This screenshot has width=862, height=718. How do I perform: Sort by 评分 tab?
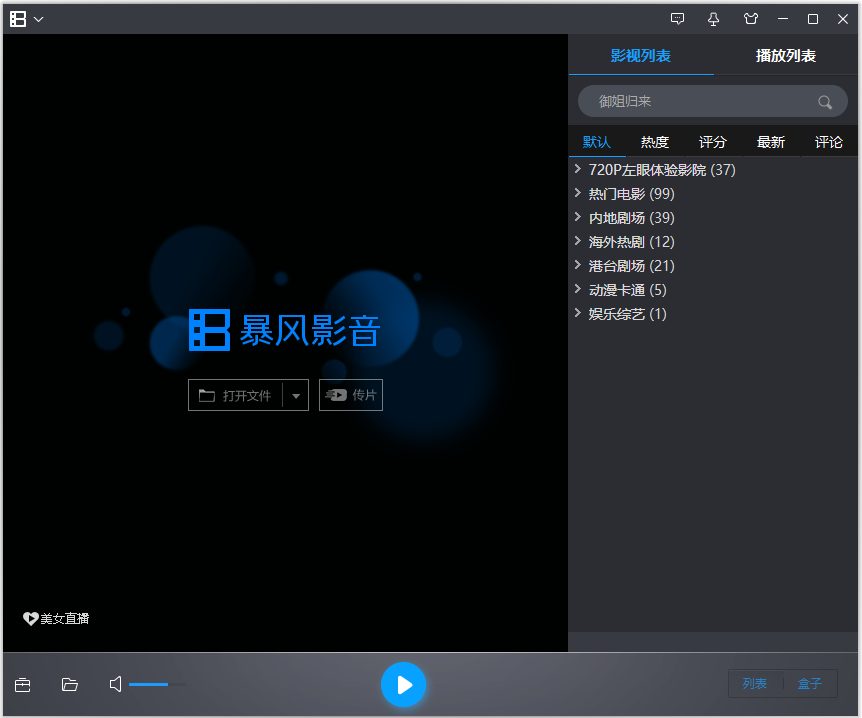[x=713, y=142]
